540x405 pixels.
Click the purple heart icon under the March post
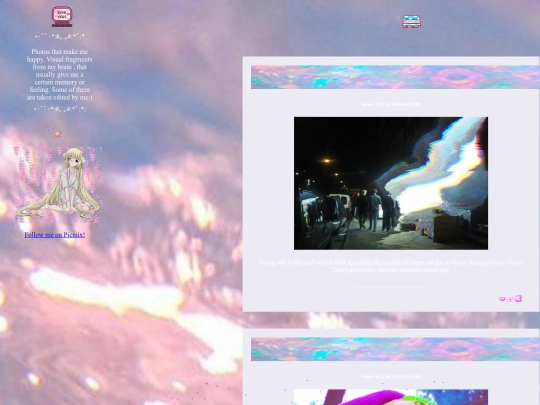tap(502, 299)
